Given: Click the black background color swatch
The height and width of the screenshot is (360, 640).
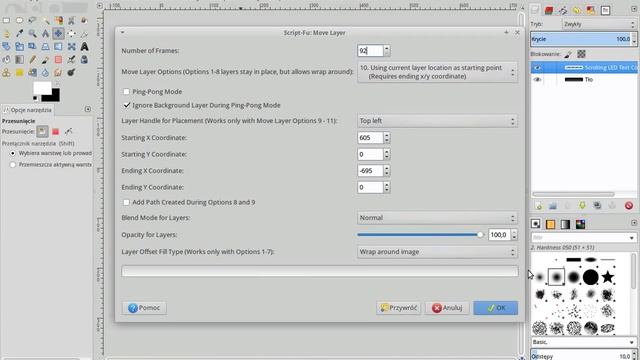Looking at the screenshot, I should tap(52, 96).
